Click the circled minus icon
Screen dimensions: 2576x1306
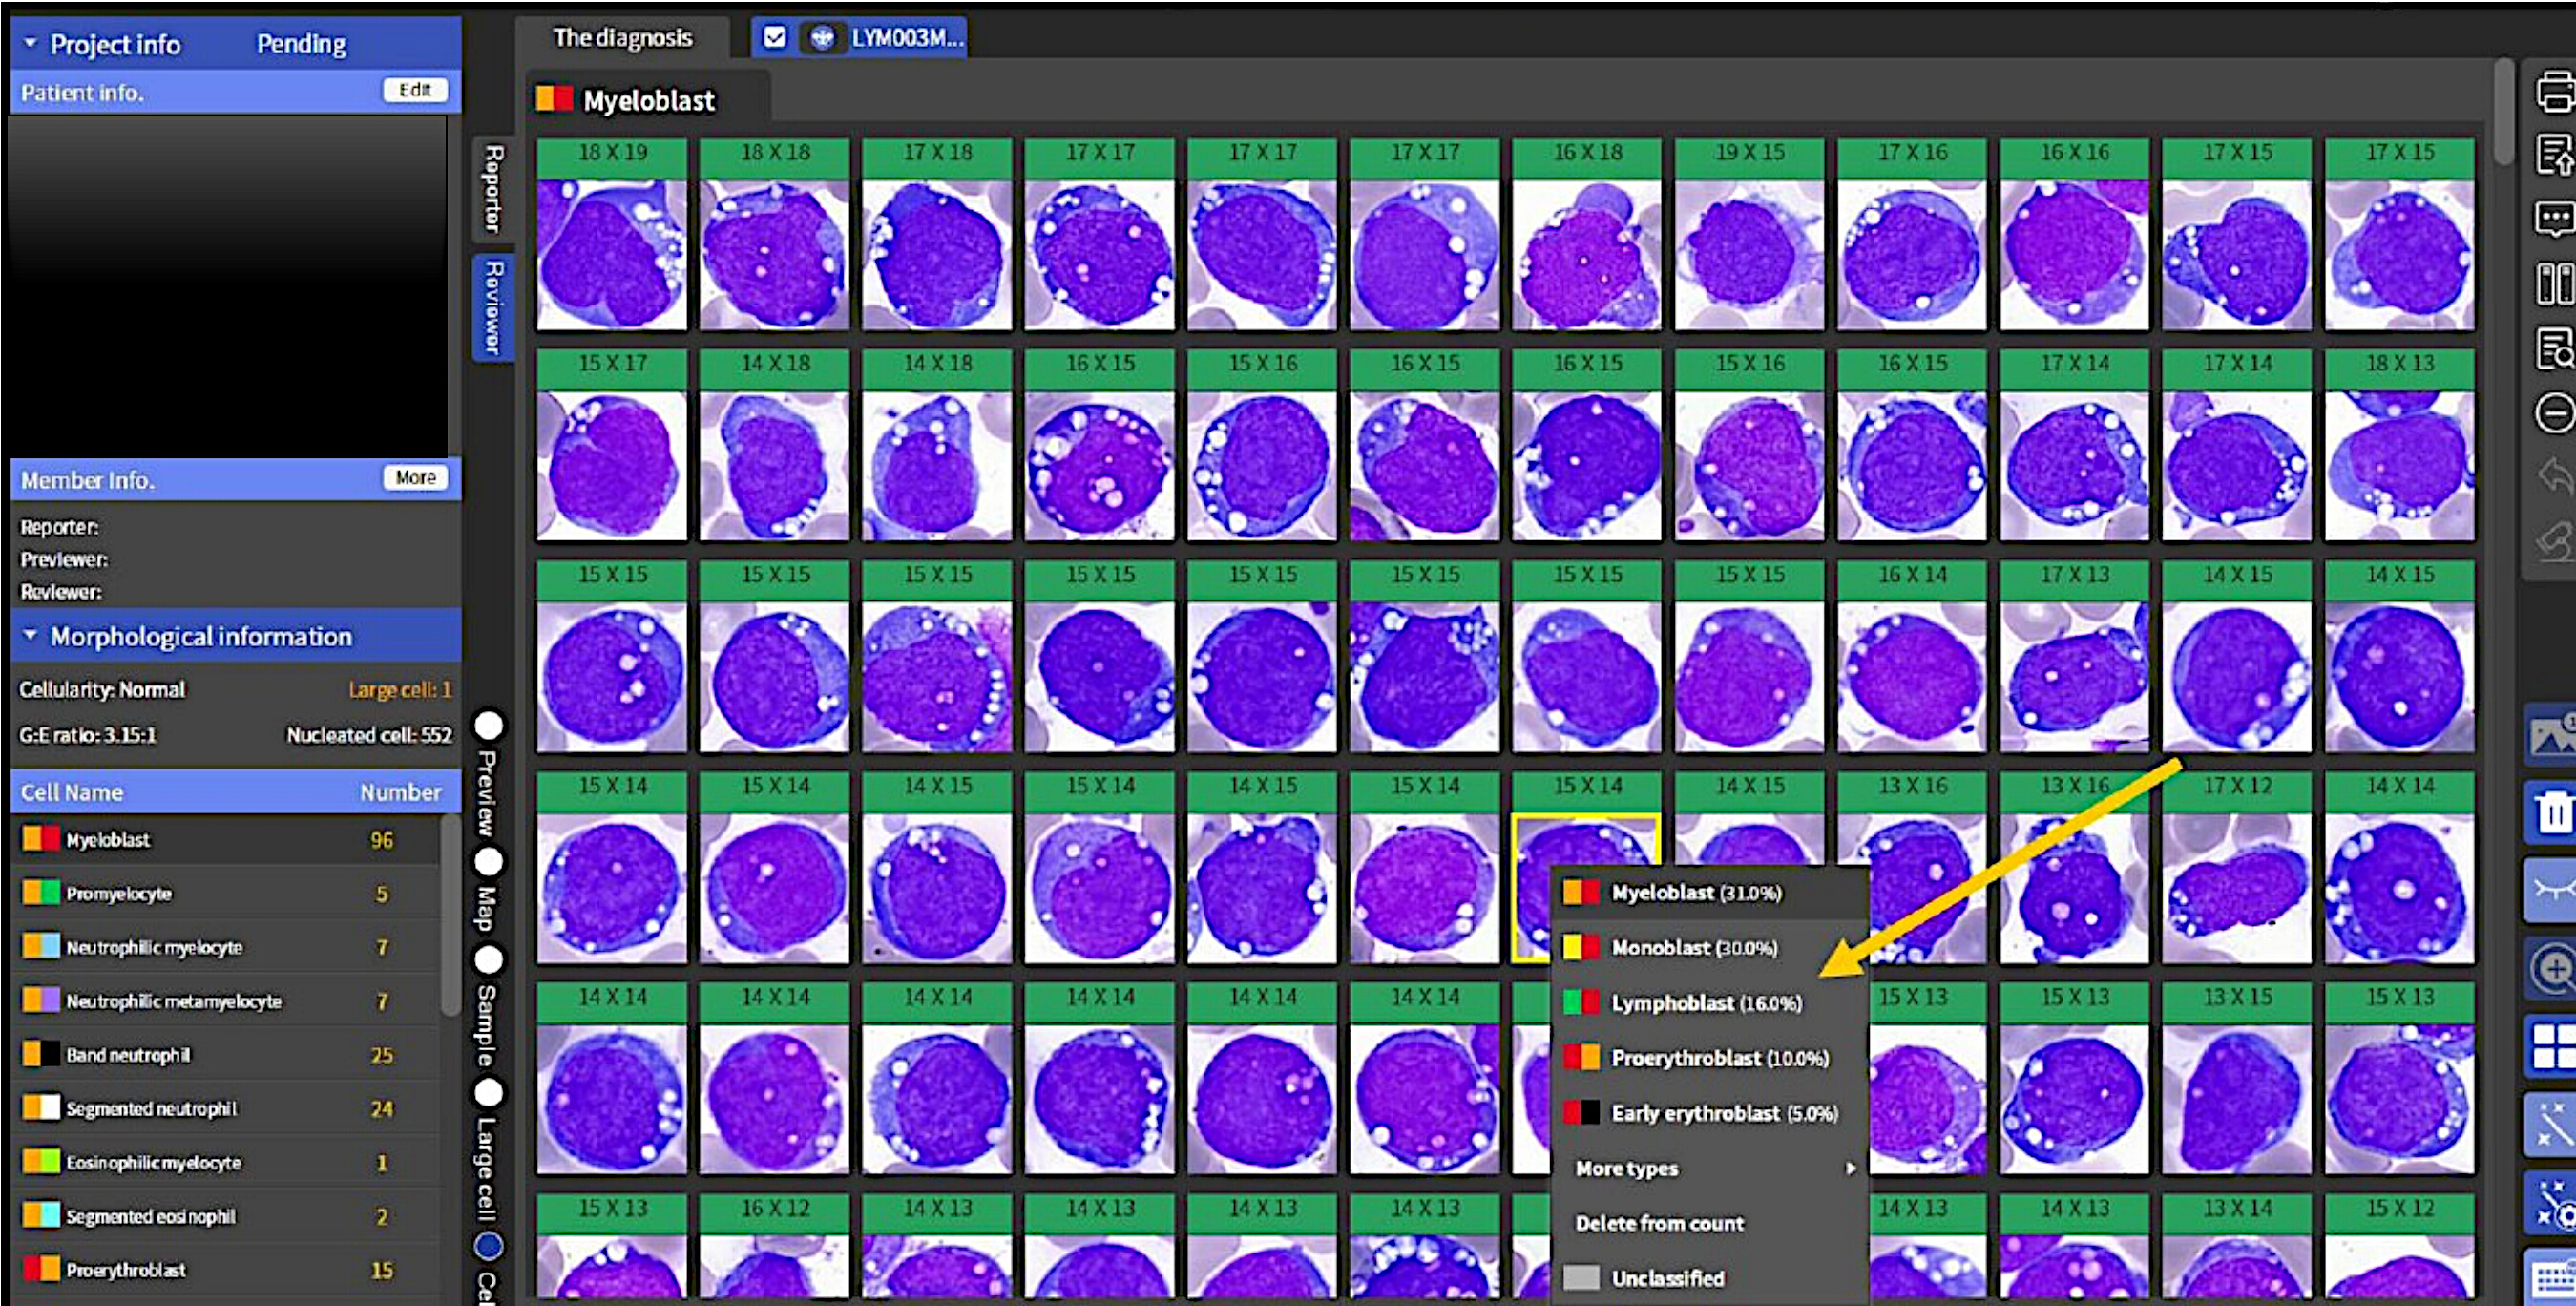point(2554,412)
